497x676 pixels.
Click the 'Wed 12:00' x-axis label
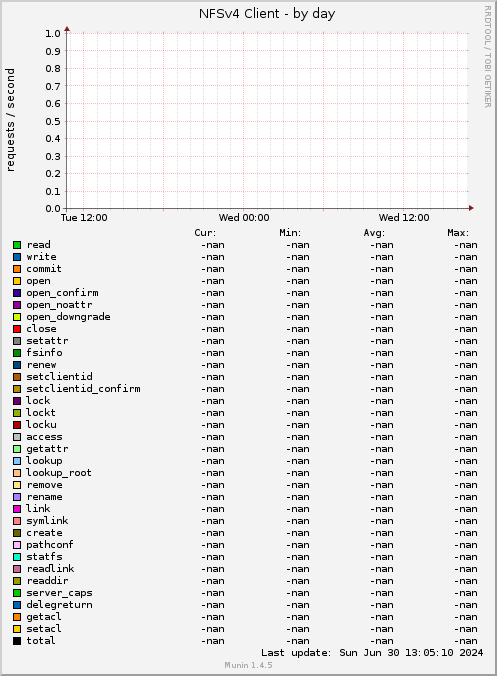404,218
